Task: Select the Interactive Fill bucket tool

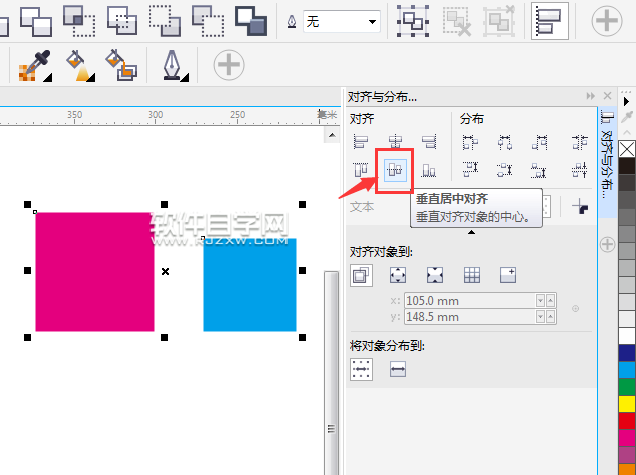Action: click(80, 66)
